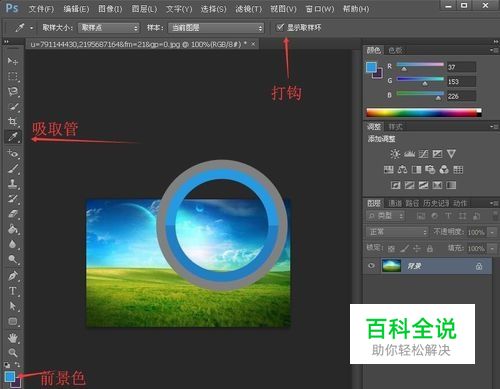Select the Crop tool

point(13,122)
